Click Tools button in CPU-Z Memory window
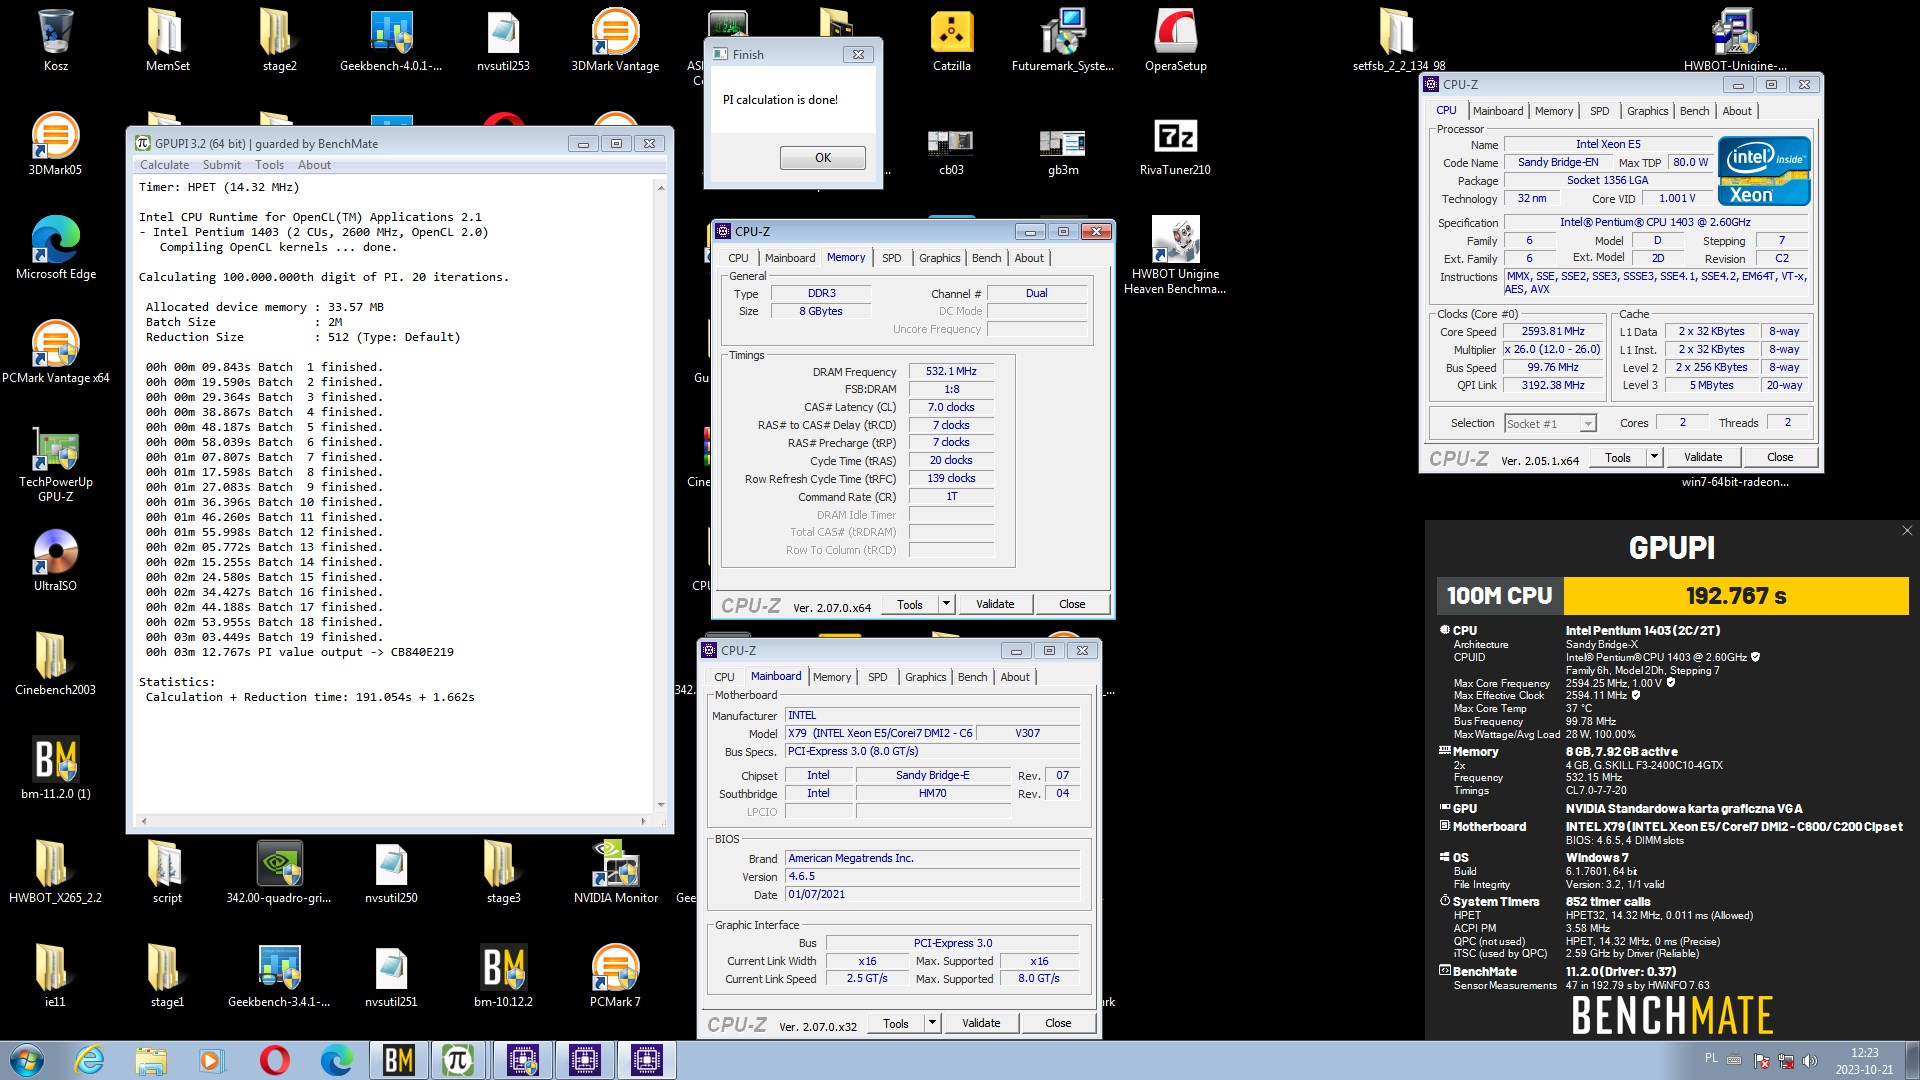 (x=910, y=604)
